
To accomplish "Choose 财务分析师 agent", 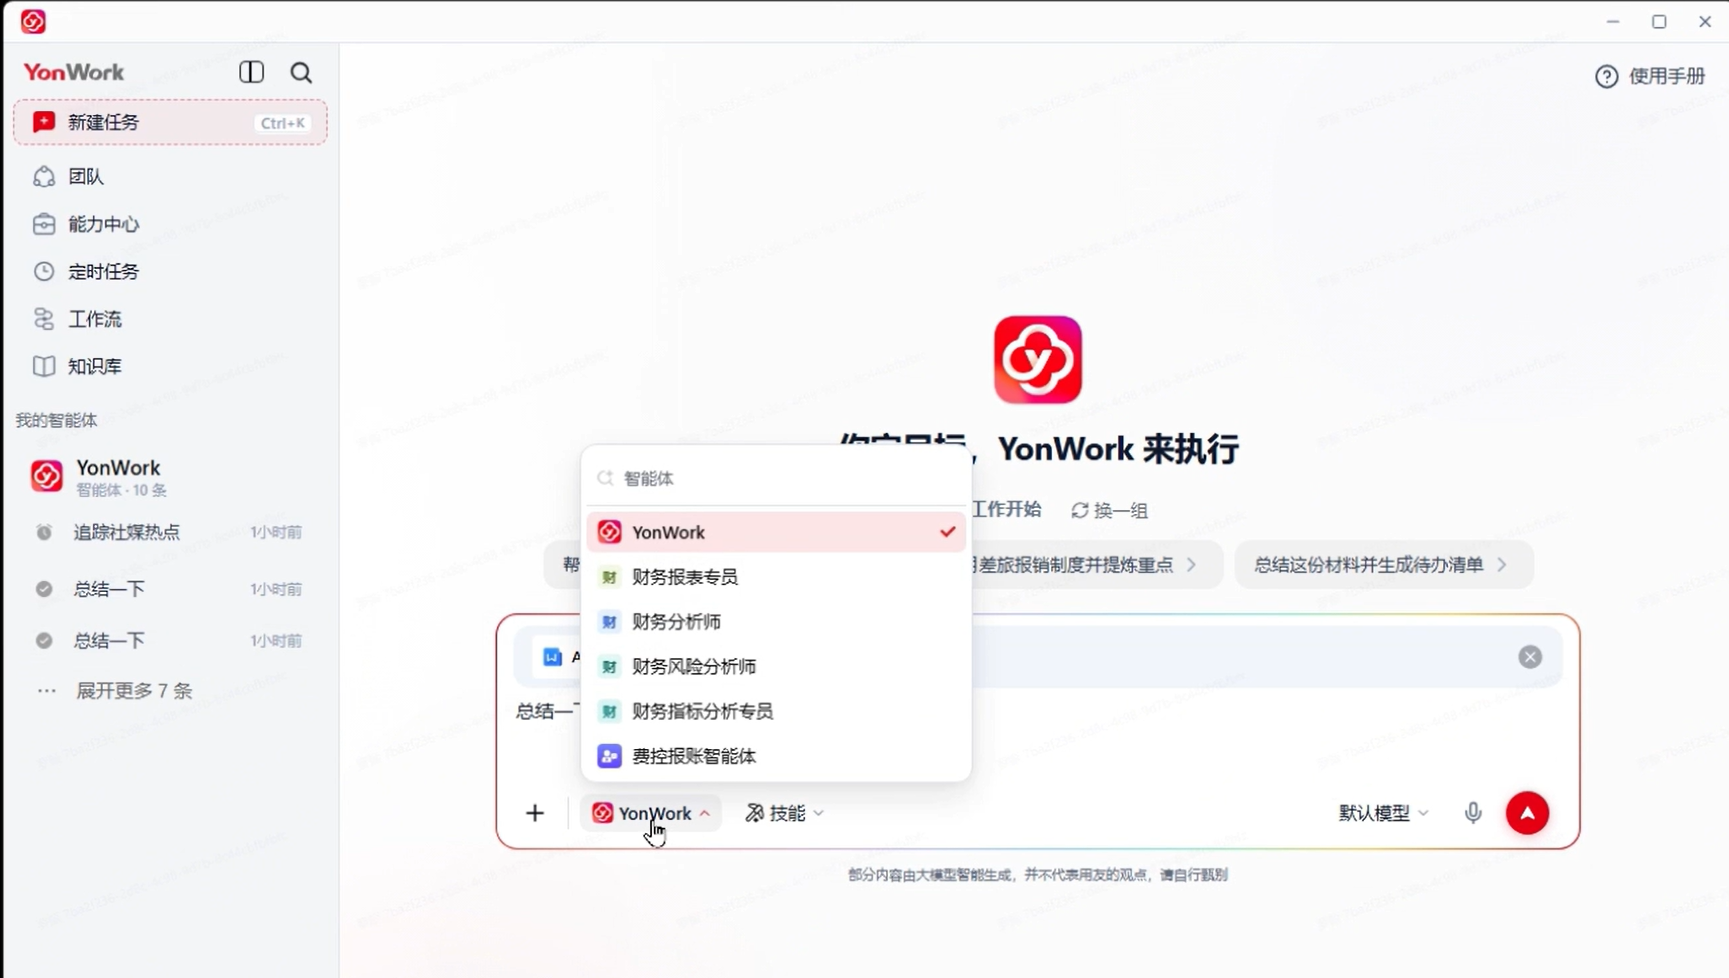I will click(x=776, y=621).
